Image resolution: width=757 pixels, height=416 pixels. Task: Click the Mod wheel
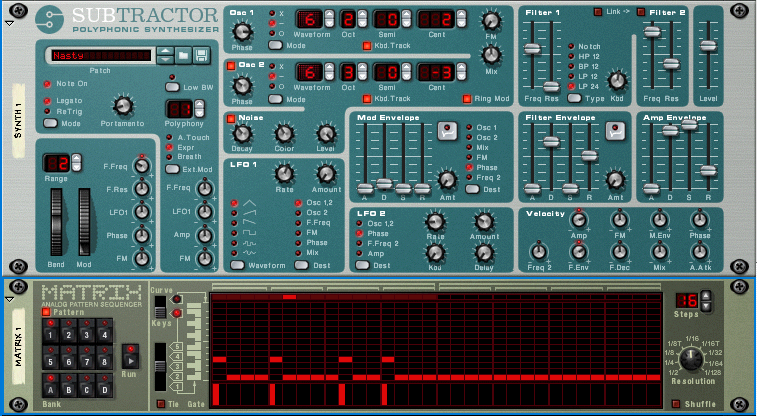(x=84, y=222)
